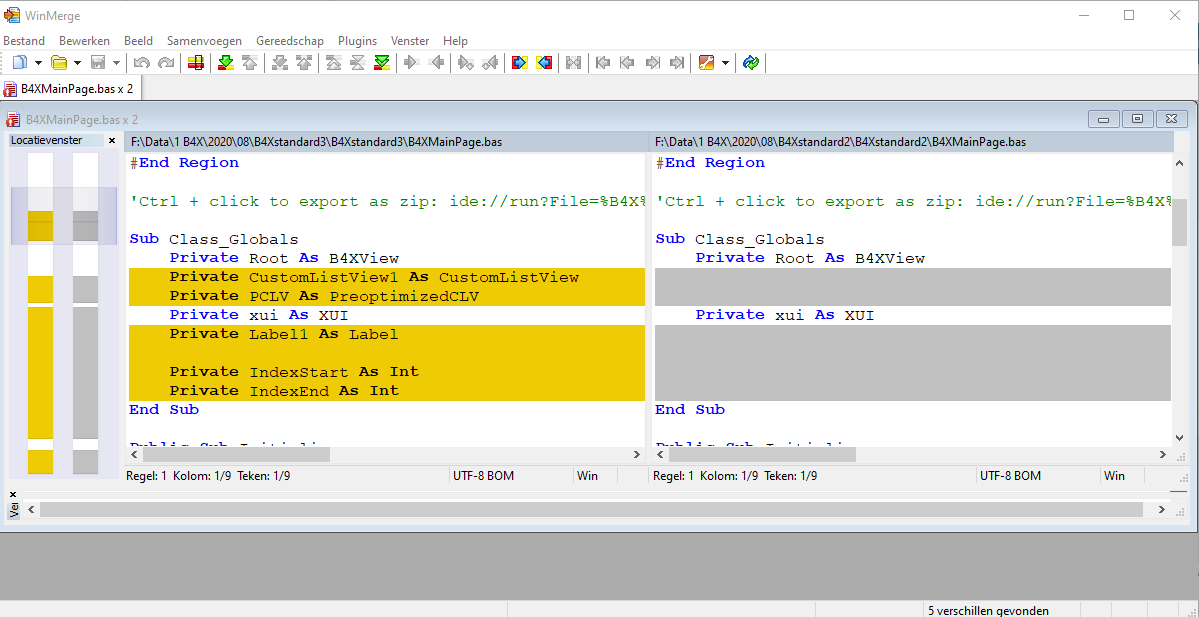This screenshot has height=617, width=1199.
Task: Select the B4XMainPage.bas x 2 document tab
Action: click(70, 89)
